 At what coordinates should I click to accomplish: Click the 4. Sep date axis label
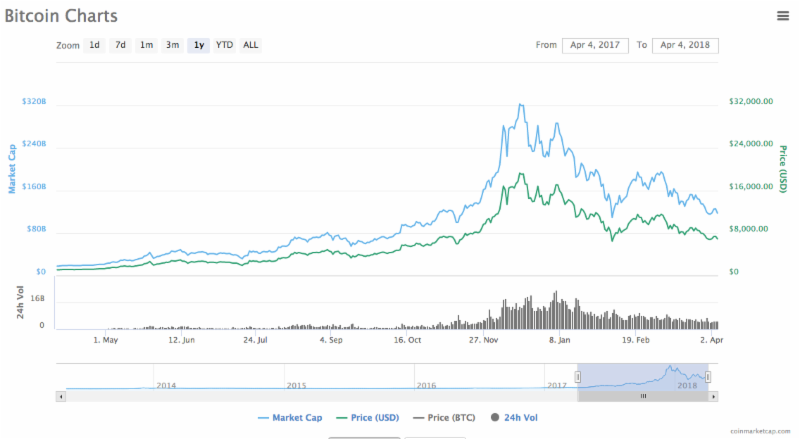[331, 340]
